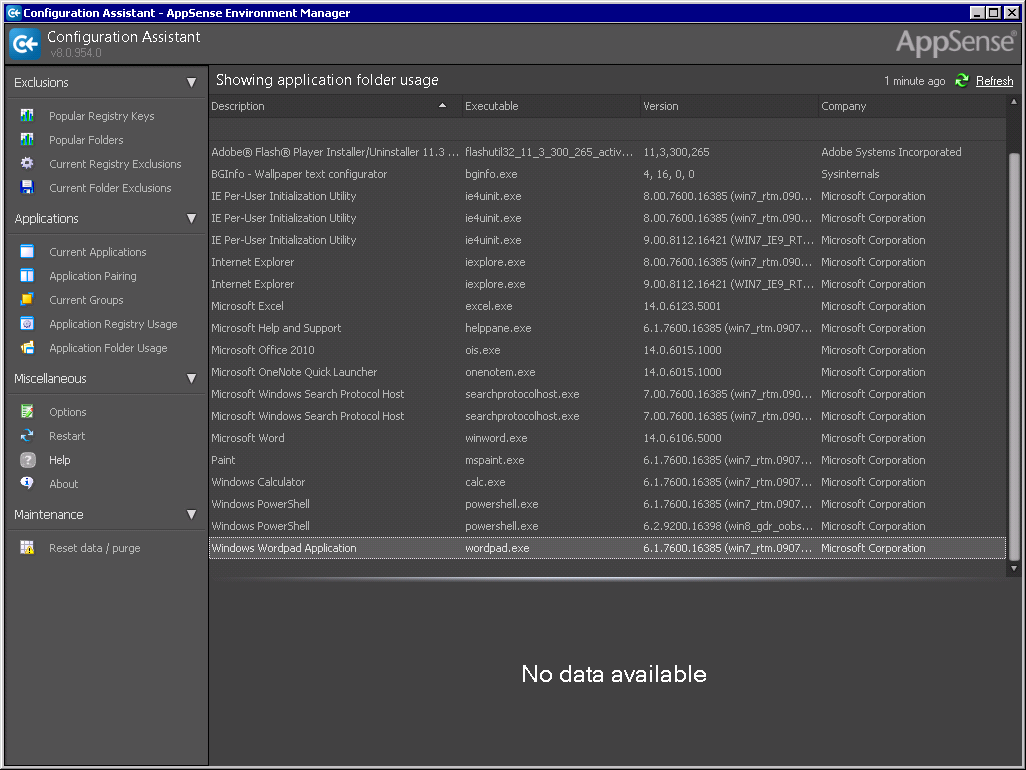Click the onenotem.exe executable cell
1026x770 pixels.
pos(500,372)
